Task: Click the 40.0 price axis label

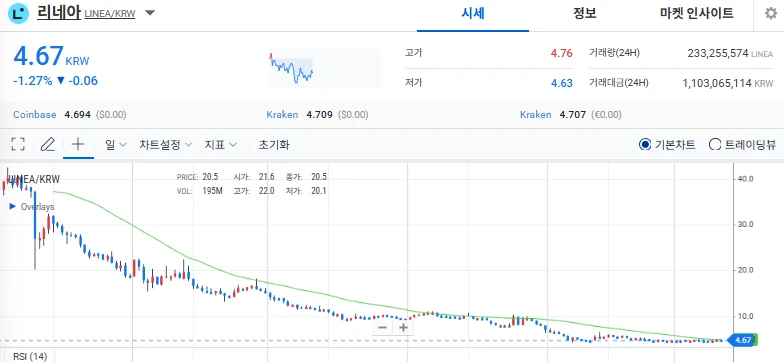Action: pyautogui.click(x=746, y=178)
